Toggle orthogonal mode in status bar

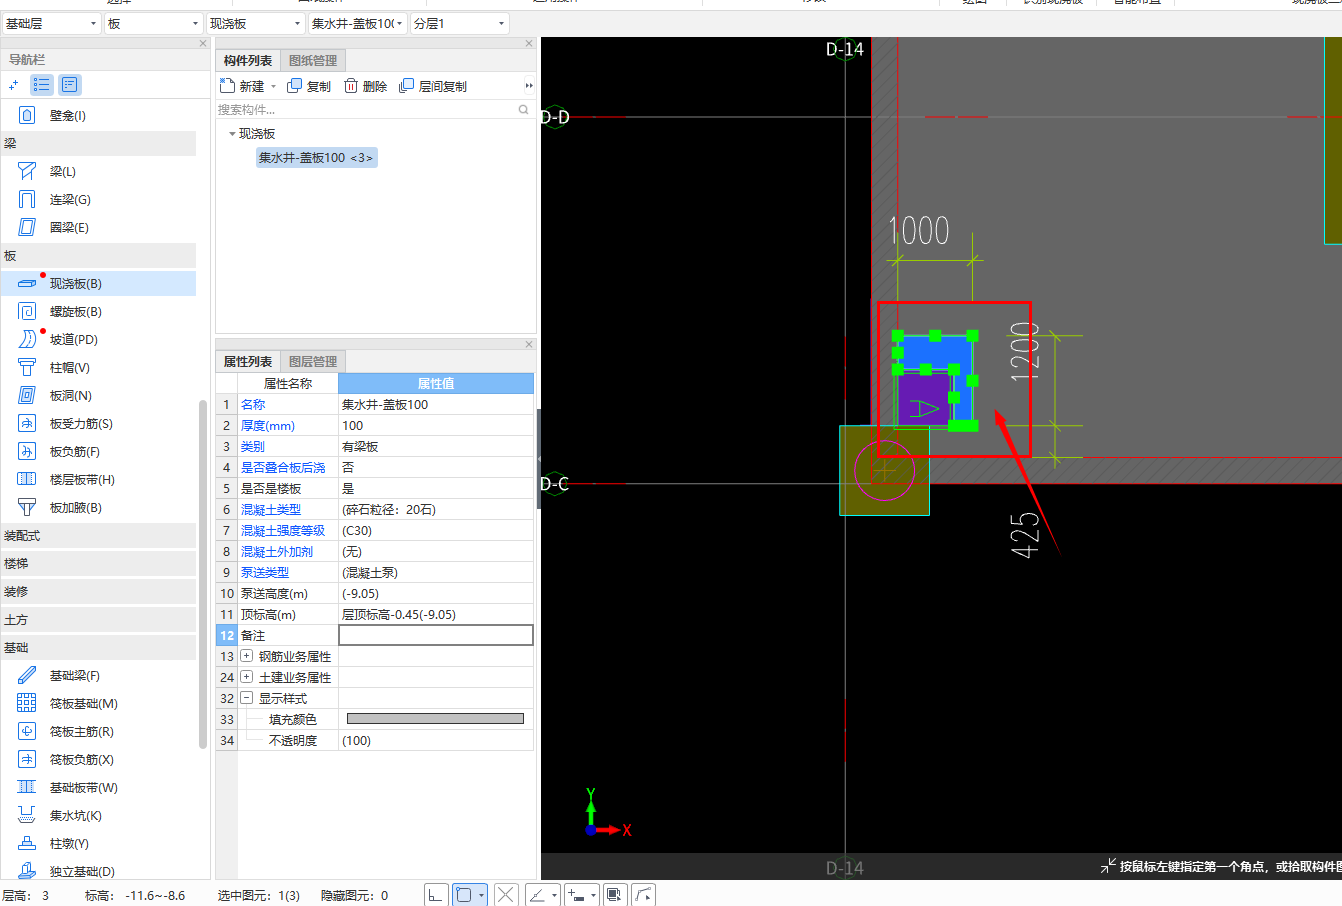click(436, 895)
